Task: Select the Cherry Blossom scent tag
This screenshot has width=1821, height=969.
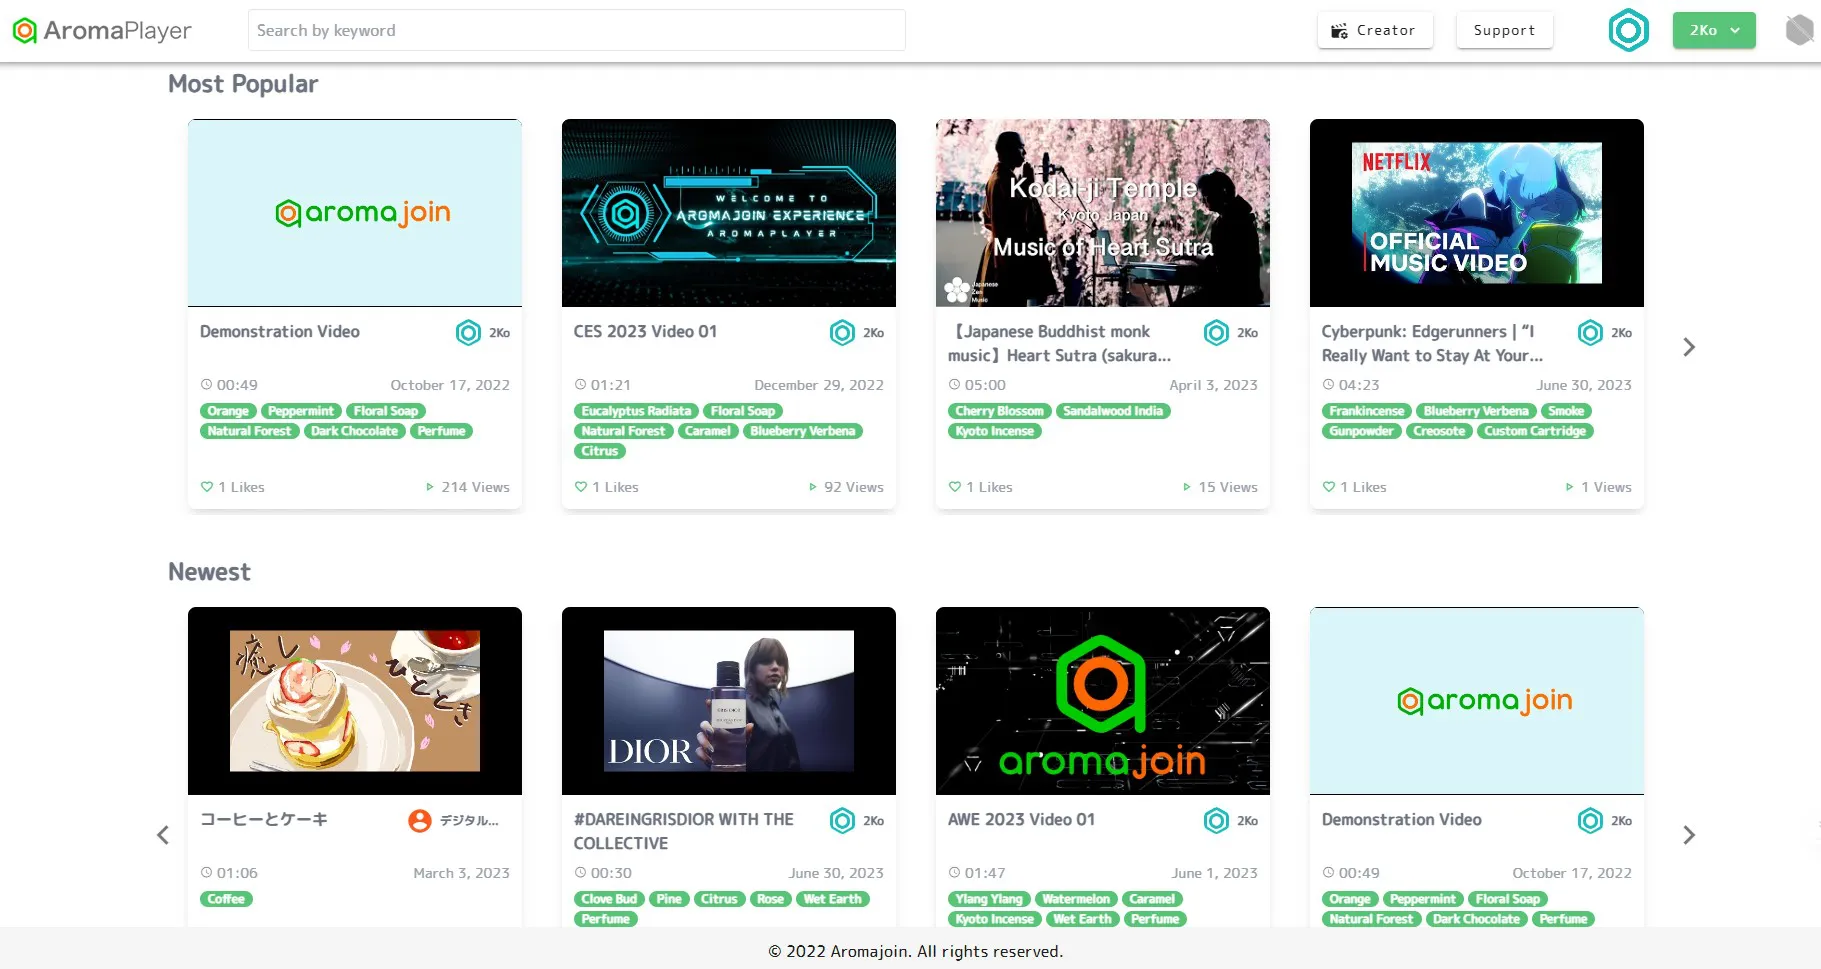Action: 999,411
